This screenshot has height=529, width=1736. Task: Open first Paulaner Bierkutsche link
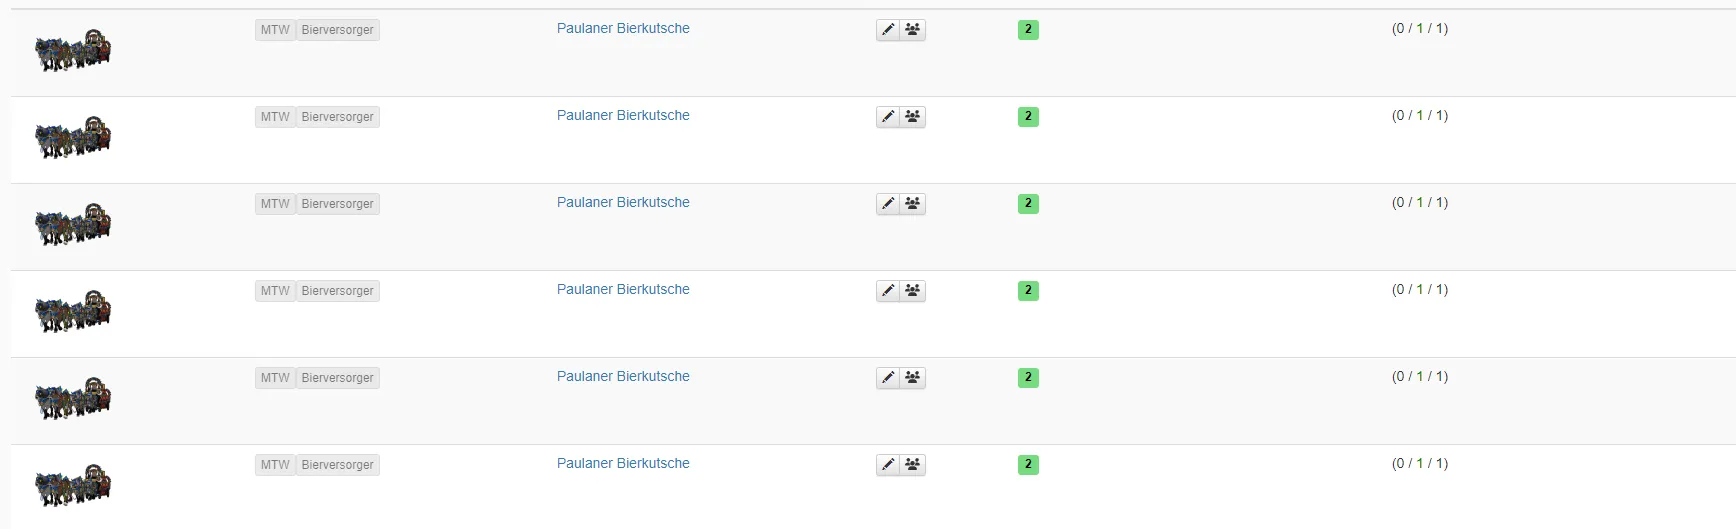(x=623, y=29)
